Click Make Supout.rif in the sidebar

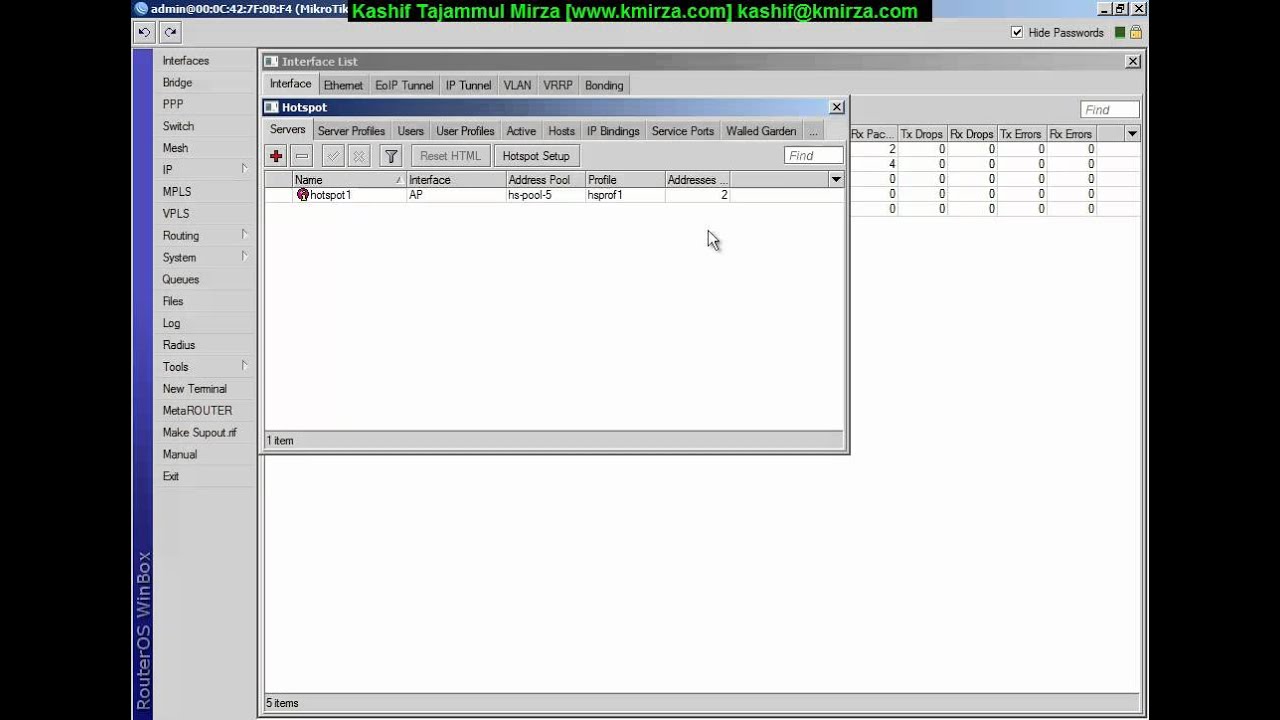[x=200, y=433]
